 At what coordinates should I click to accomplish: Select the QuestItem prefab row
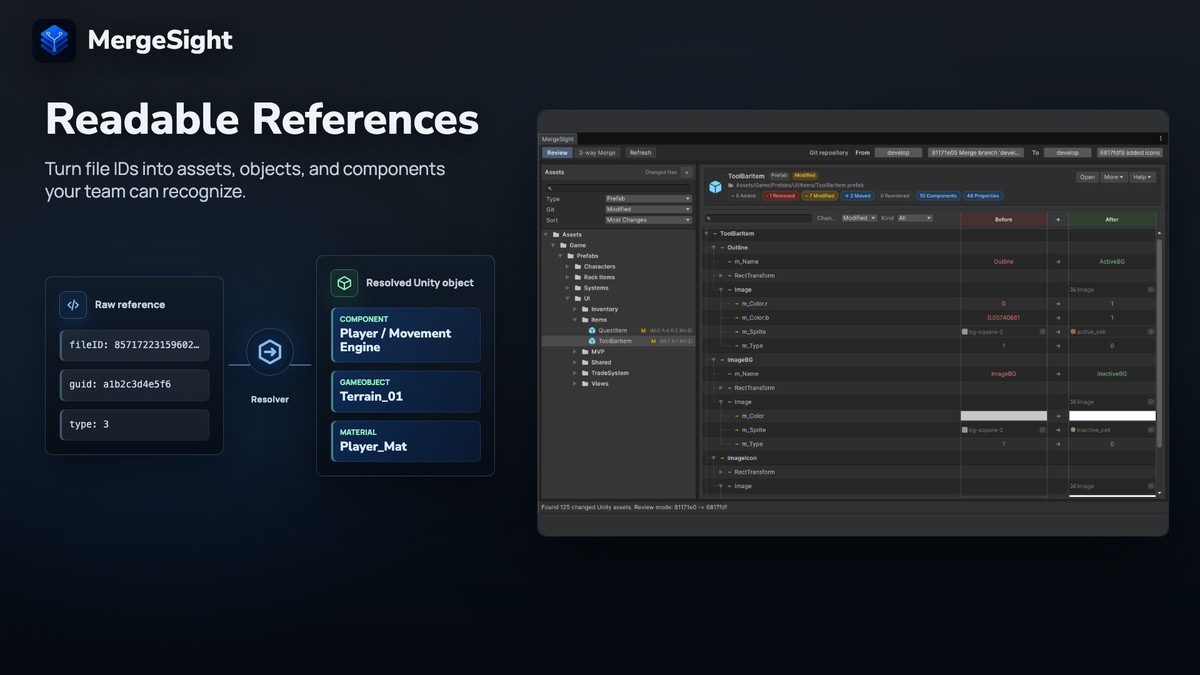[619, 330]
